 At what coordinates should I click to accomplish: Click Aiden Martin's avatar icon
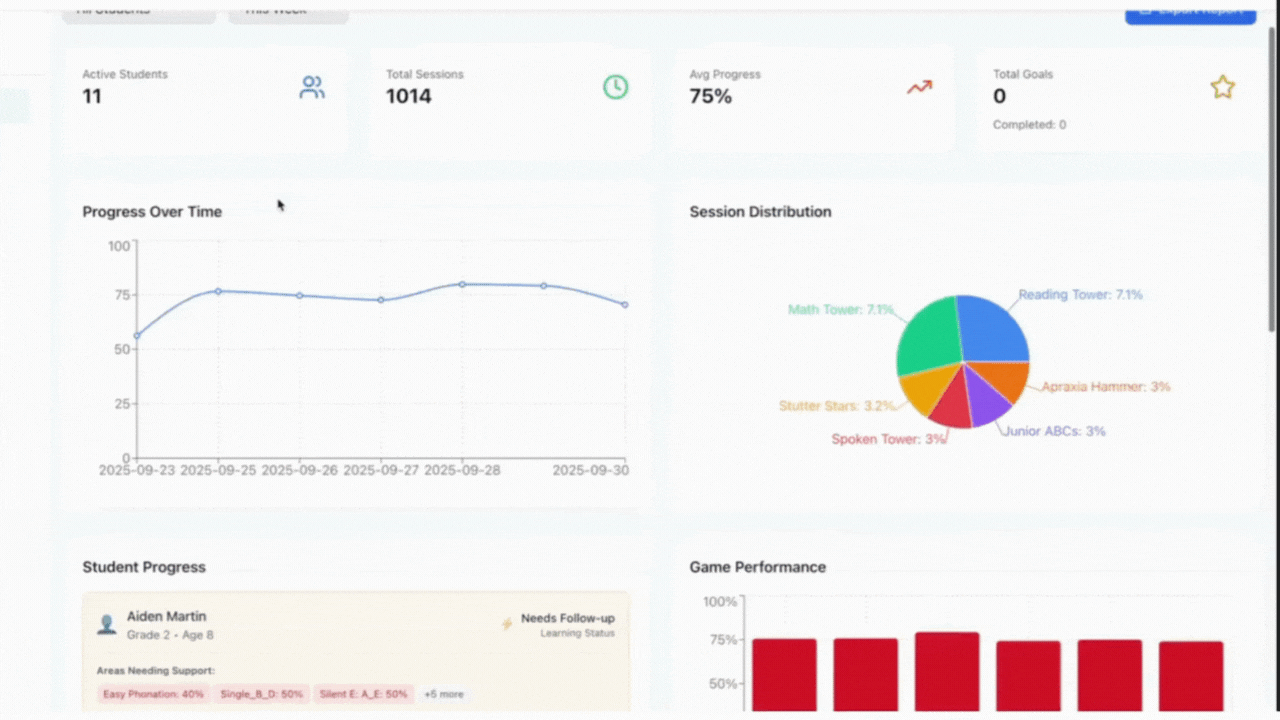106,624
